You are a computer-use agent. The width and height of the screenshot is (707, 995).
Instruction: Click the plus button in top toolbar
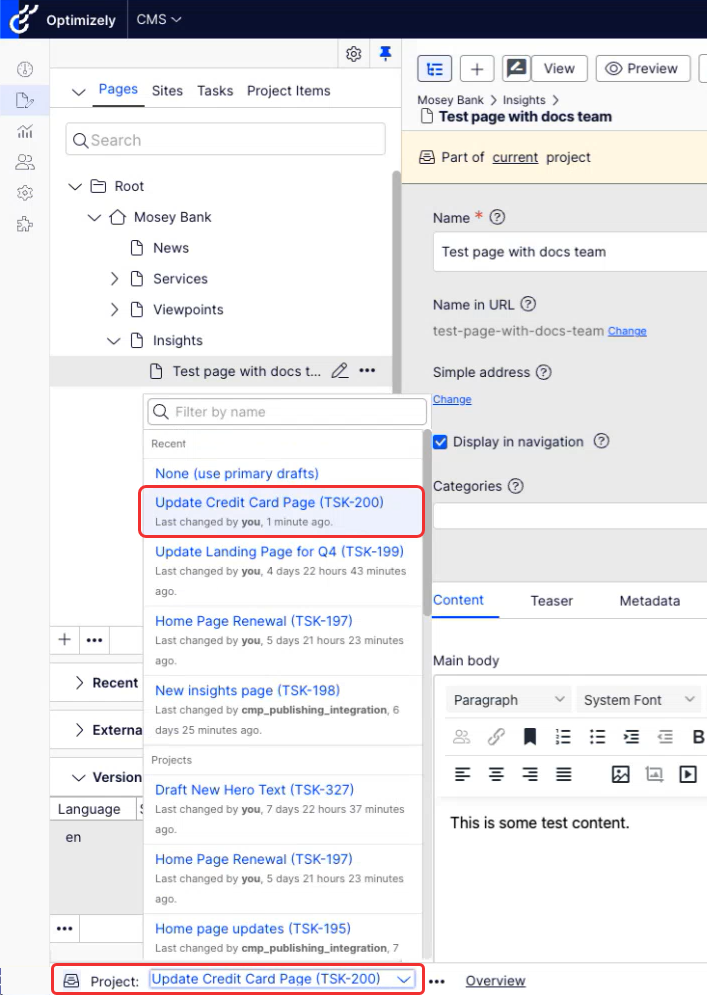[477, 69]
